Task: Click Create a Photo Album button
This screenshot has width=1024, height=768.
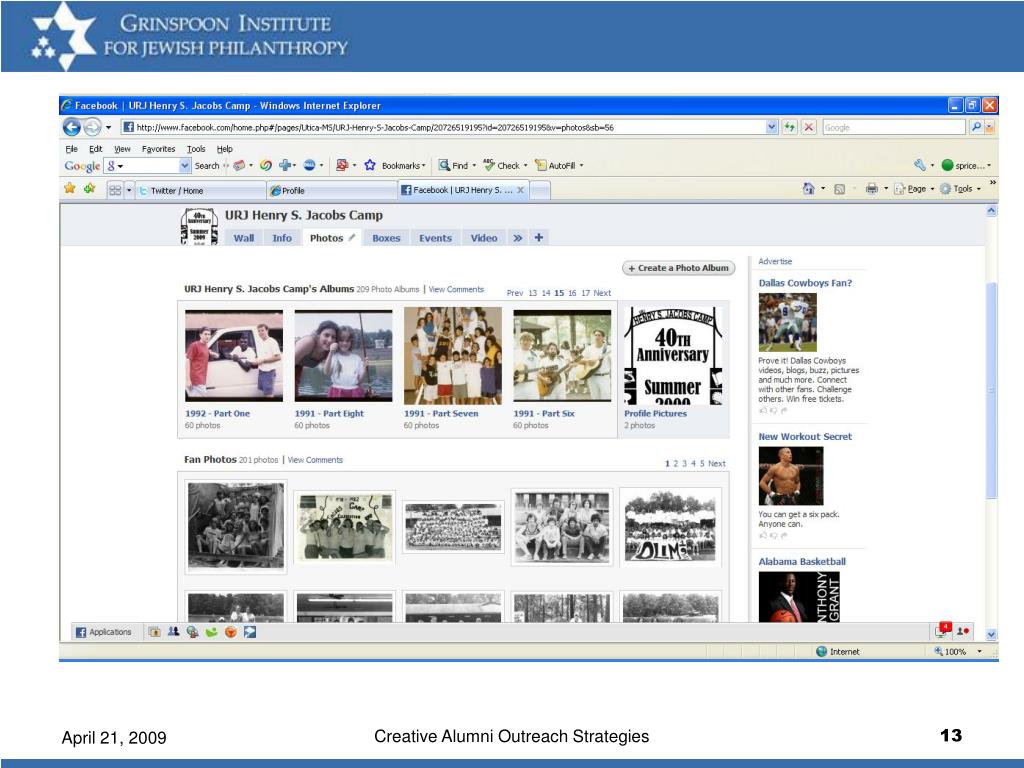Action: click(679, 268)
